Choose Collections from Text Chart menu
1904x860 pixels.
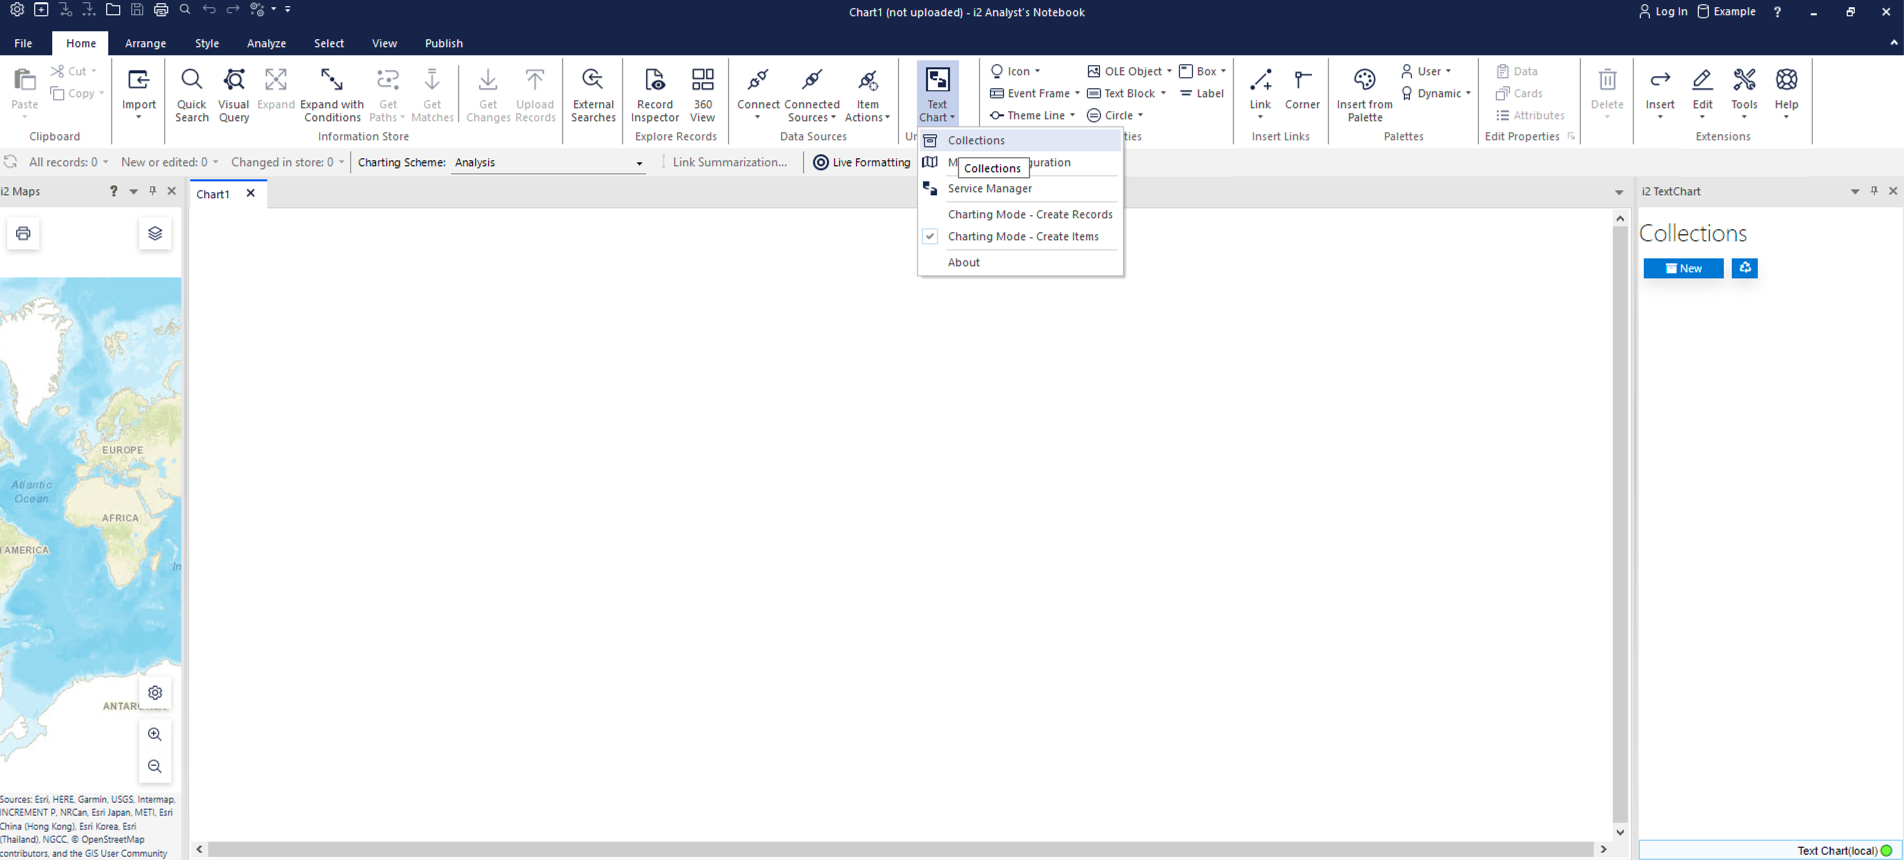[1020, 140]
